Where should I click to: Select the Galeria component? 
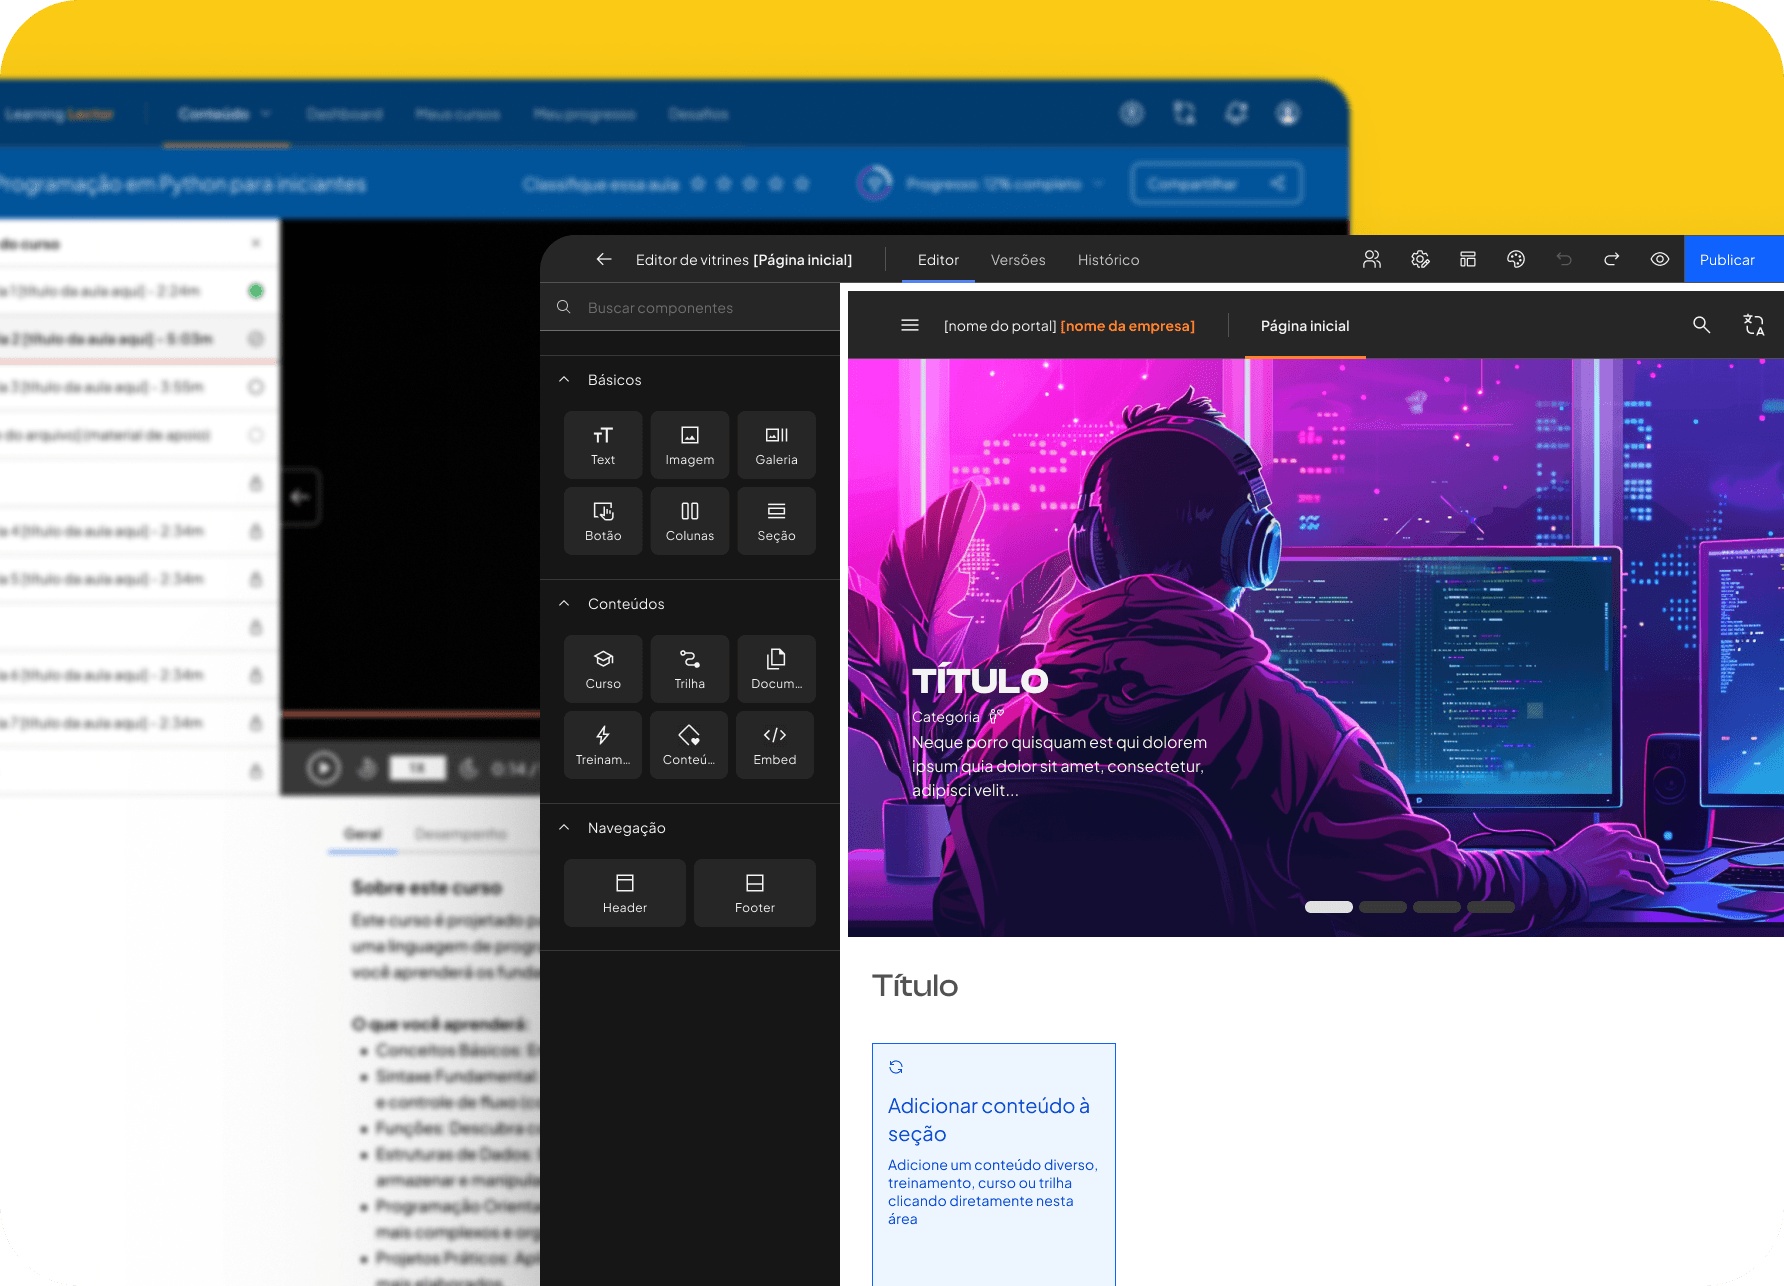pyautogui.click(x=777, y=445)
